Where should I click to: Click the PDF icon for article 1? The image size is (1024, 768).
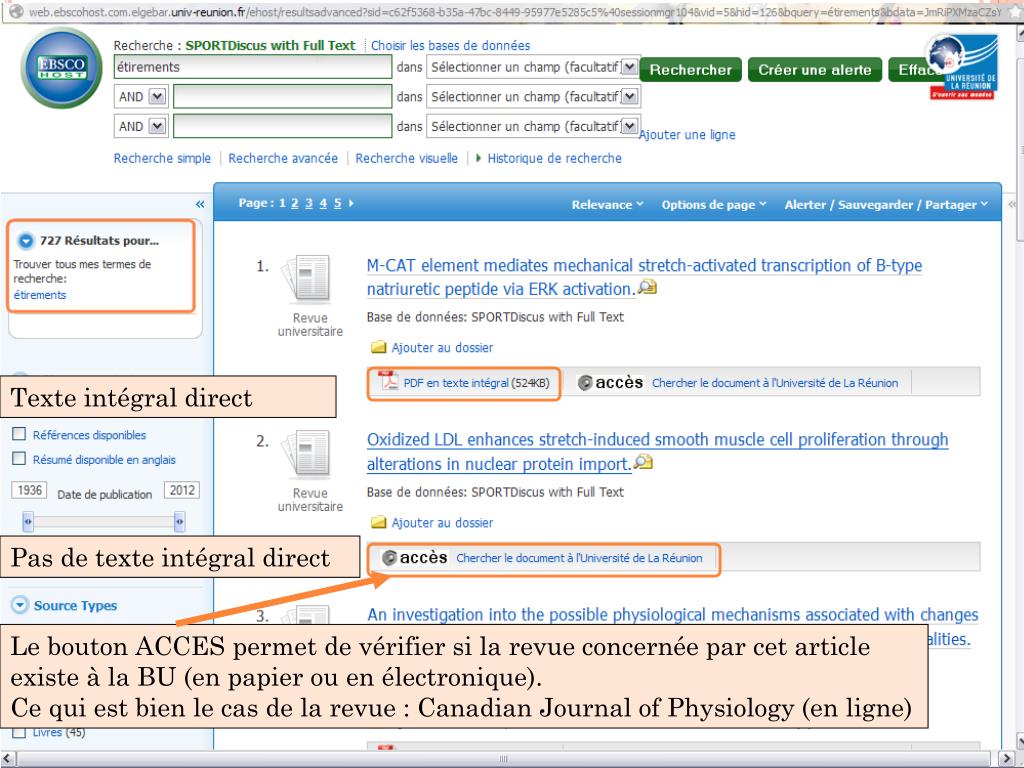coord(389,381)
